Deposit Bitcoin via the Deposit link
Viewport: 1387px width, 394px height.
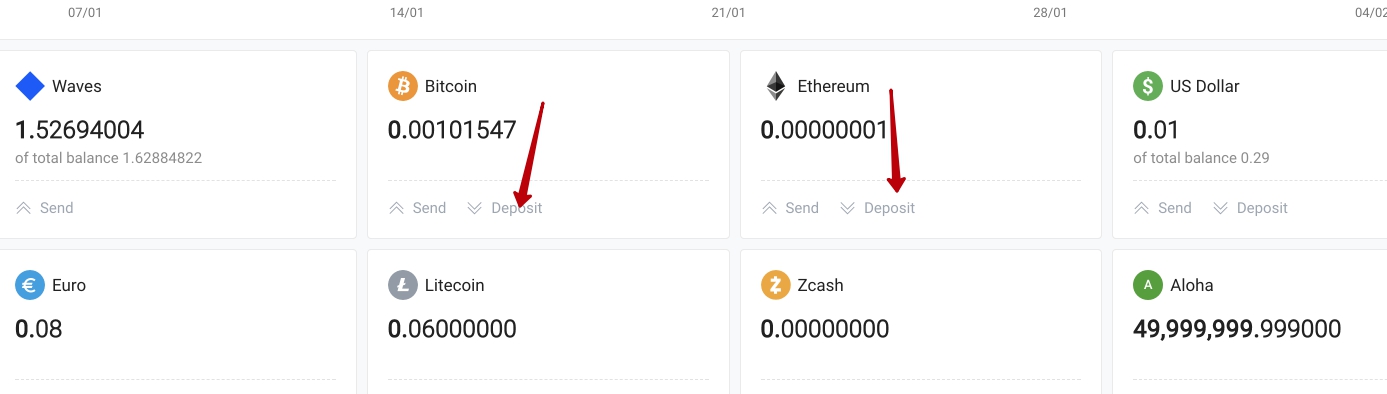[504, 208]
